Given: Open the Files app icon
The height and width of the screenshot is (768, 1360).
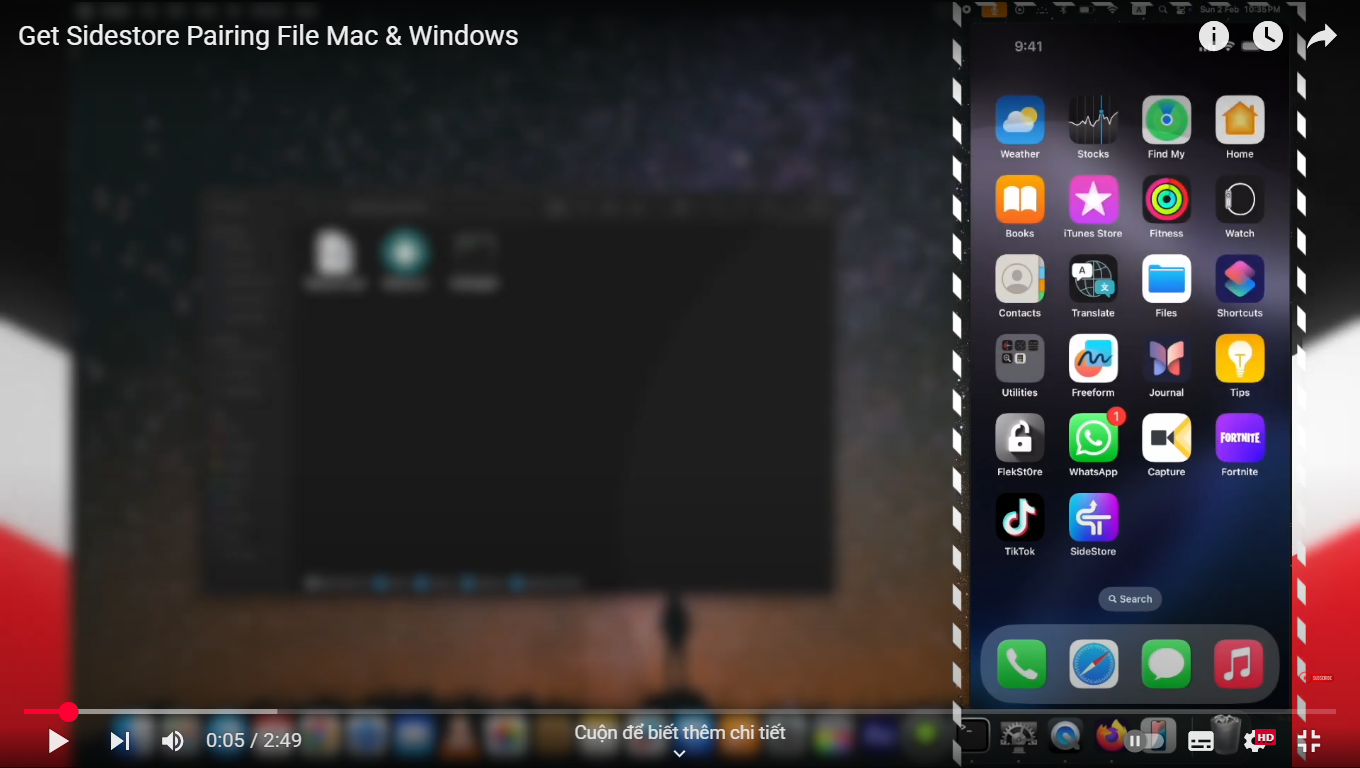Looking at the screenshot, I should click(x=1166, y=279).
